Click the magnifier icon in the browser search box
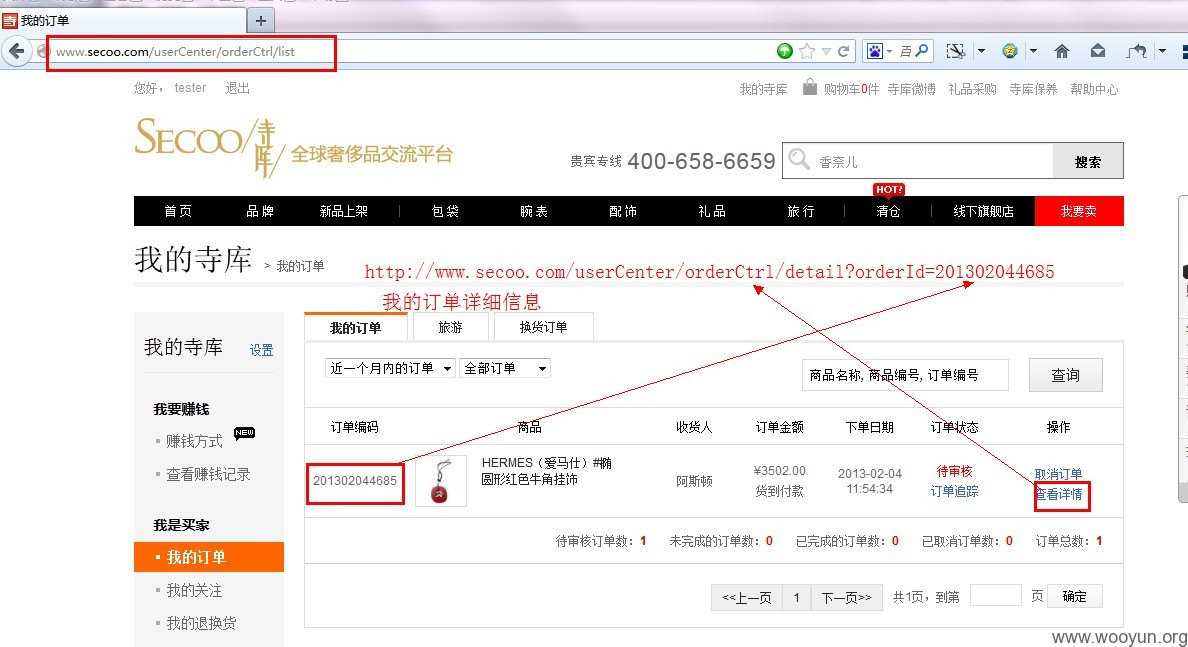The height and width of the screenshot is (647, 1188). coord(921,51)
